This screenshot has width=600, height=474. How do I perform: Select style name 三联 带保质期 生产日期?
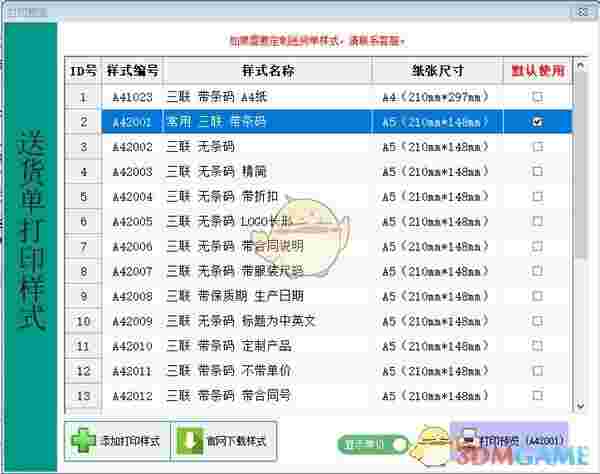click(x=235, y=296)
